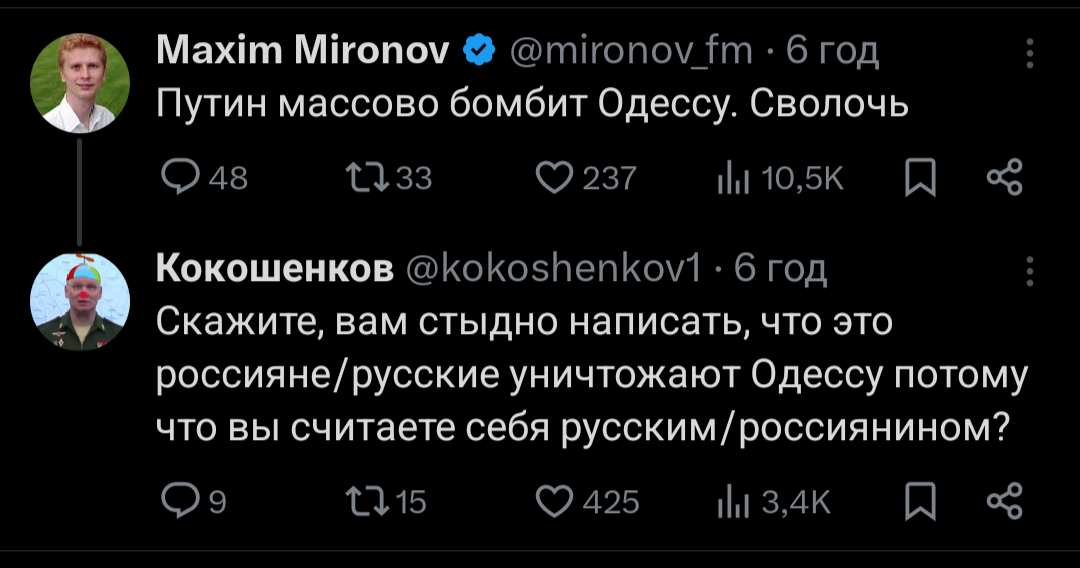This screenshot has height=568, width=1080.
Task: Bookmark Maxim Mironov's tweet
Action: [x=916, y=178]
